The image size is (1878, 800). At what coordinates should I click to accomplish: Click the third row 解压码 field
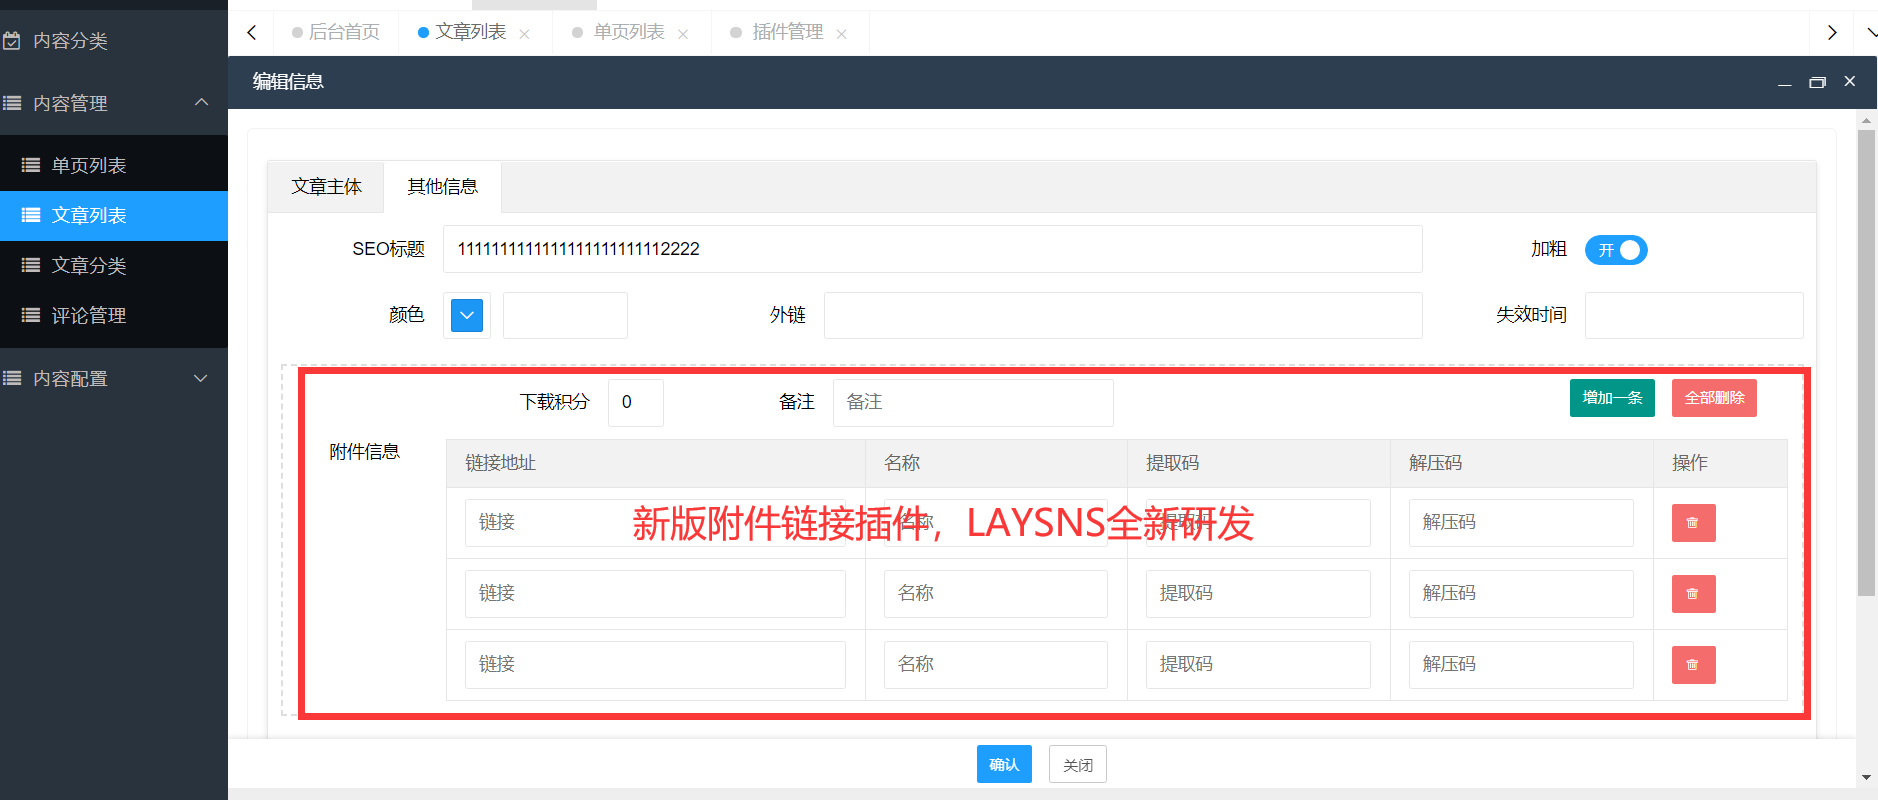tap(1521, 665)
